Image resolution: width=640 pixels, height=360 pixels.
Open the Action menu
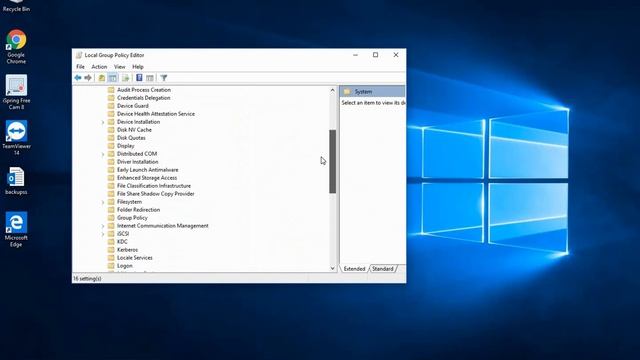point(99,67)
